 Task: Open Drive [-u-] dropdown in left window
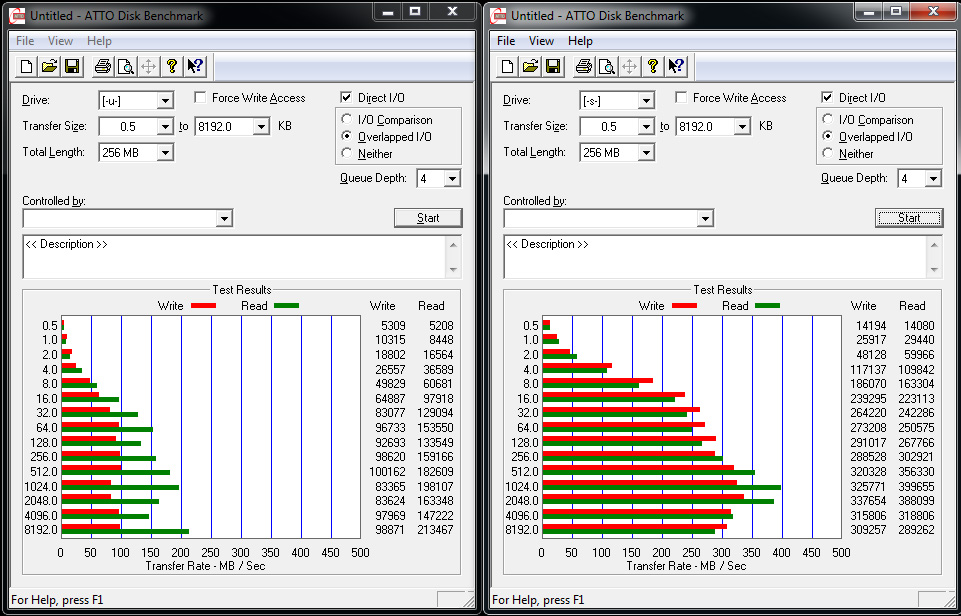(x=165, y=101)
